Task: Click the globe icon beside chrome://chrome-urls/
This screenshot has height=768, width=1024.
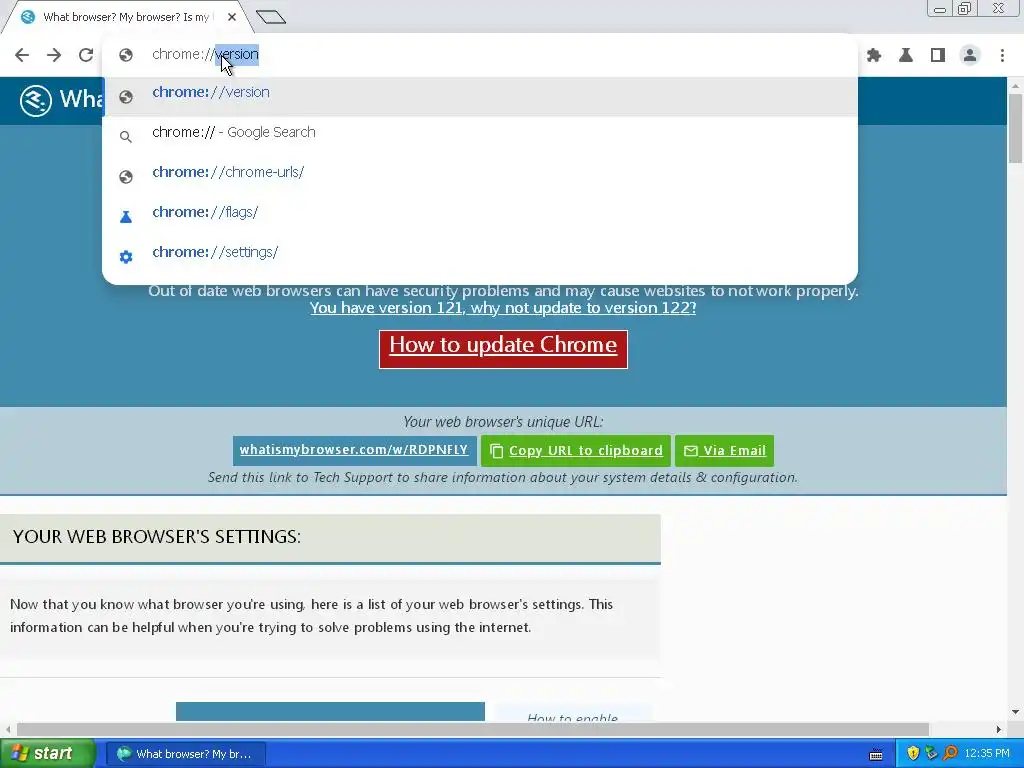Action: click(x=126, y=176)
